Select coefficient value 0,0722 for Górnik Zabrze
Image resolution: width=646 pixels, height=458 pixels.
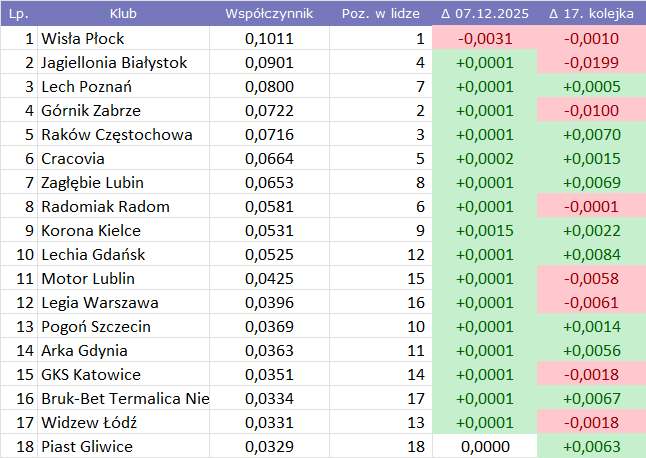[269, 111]
